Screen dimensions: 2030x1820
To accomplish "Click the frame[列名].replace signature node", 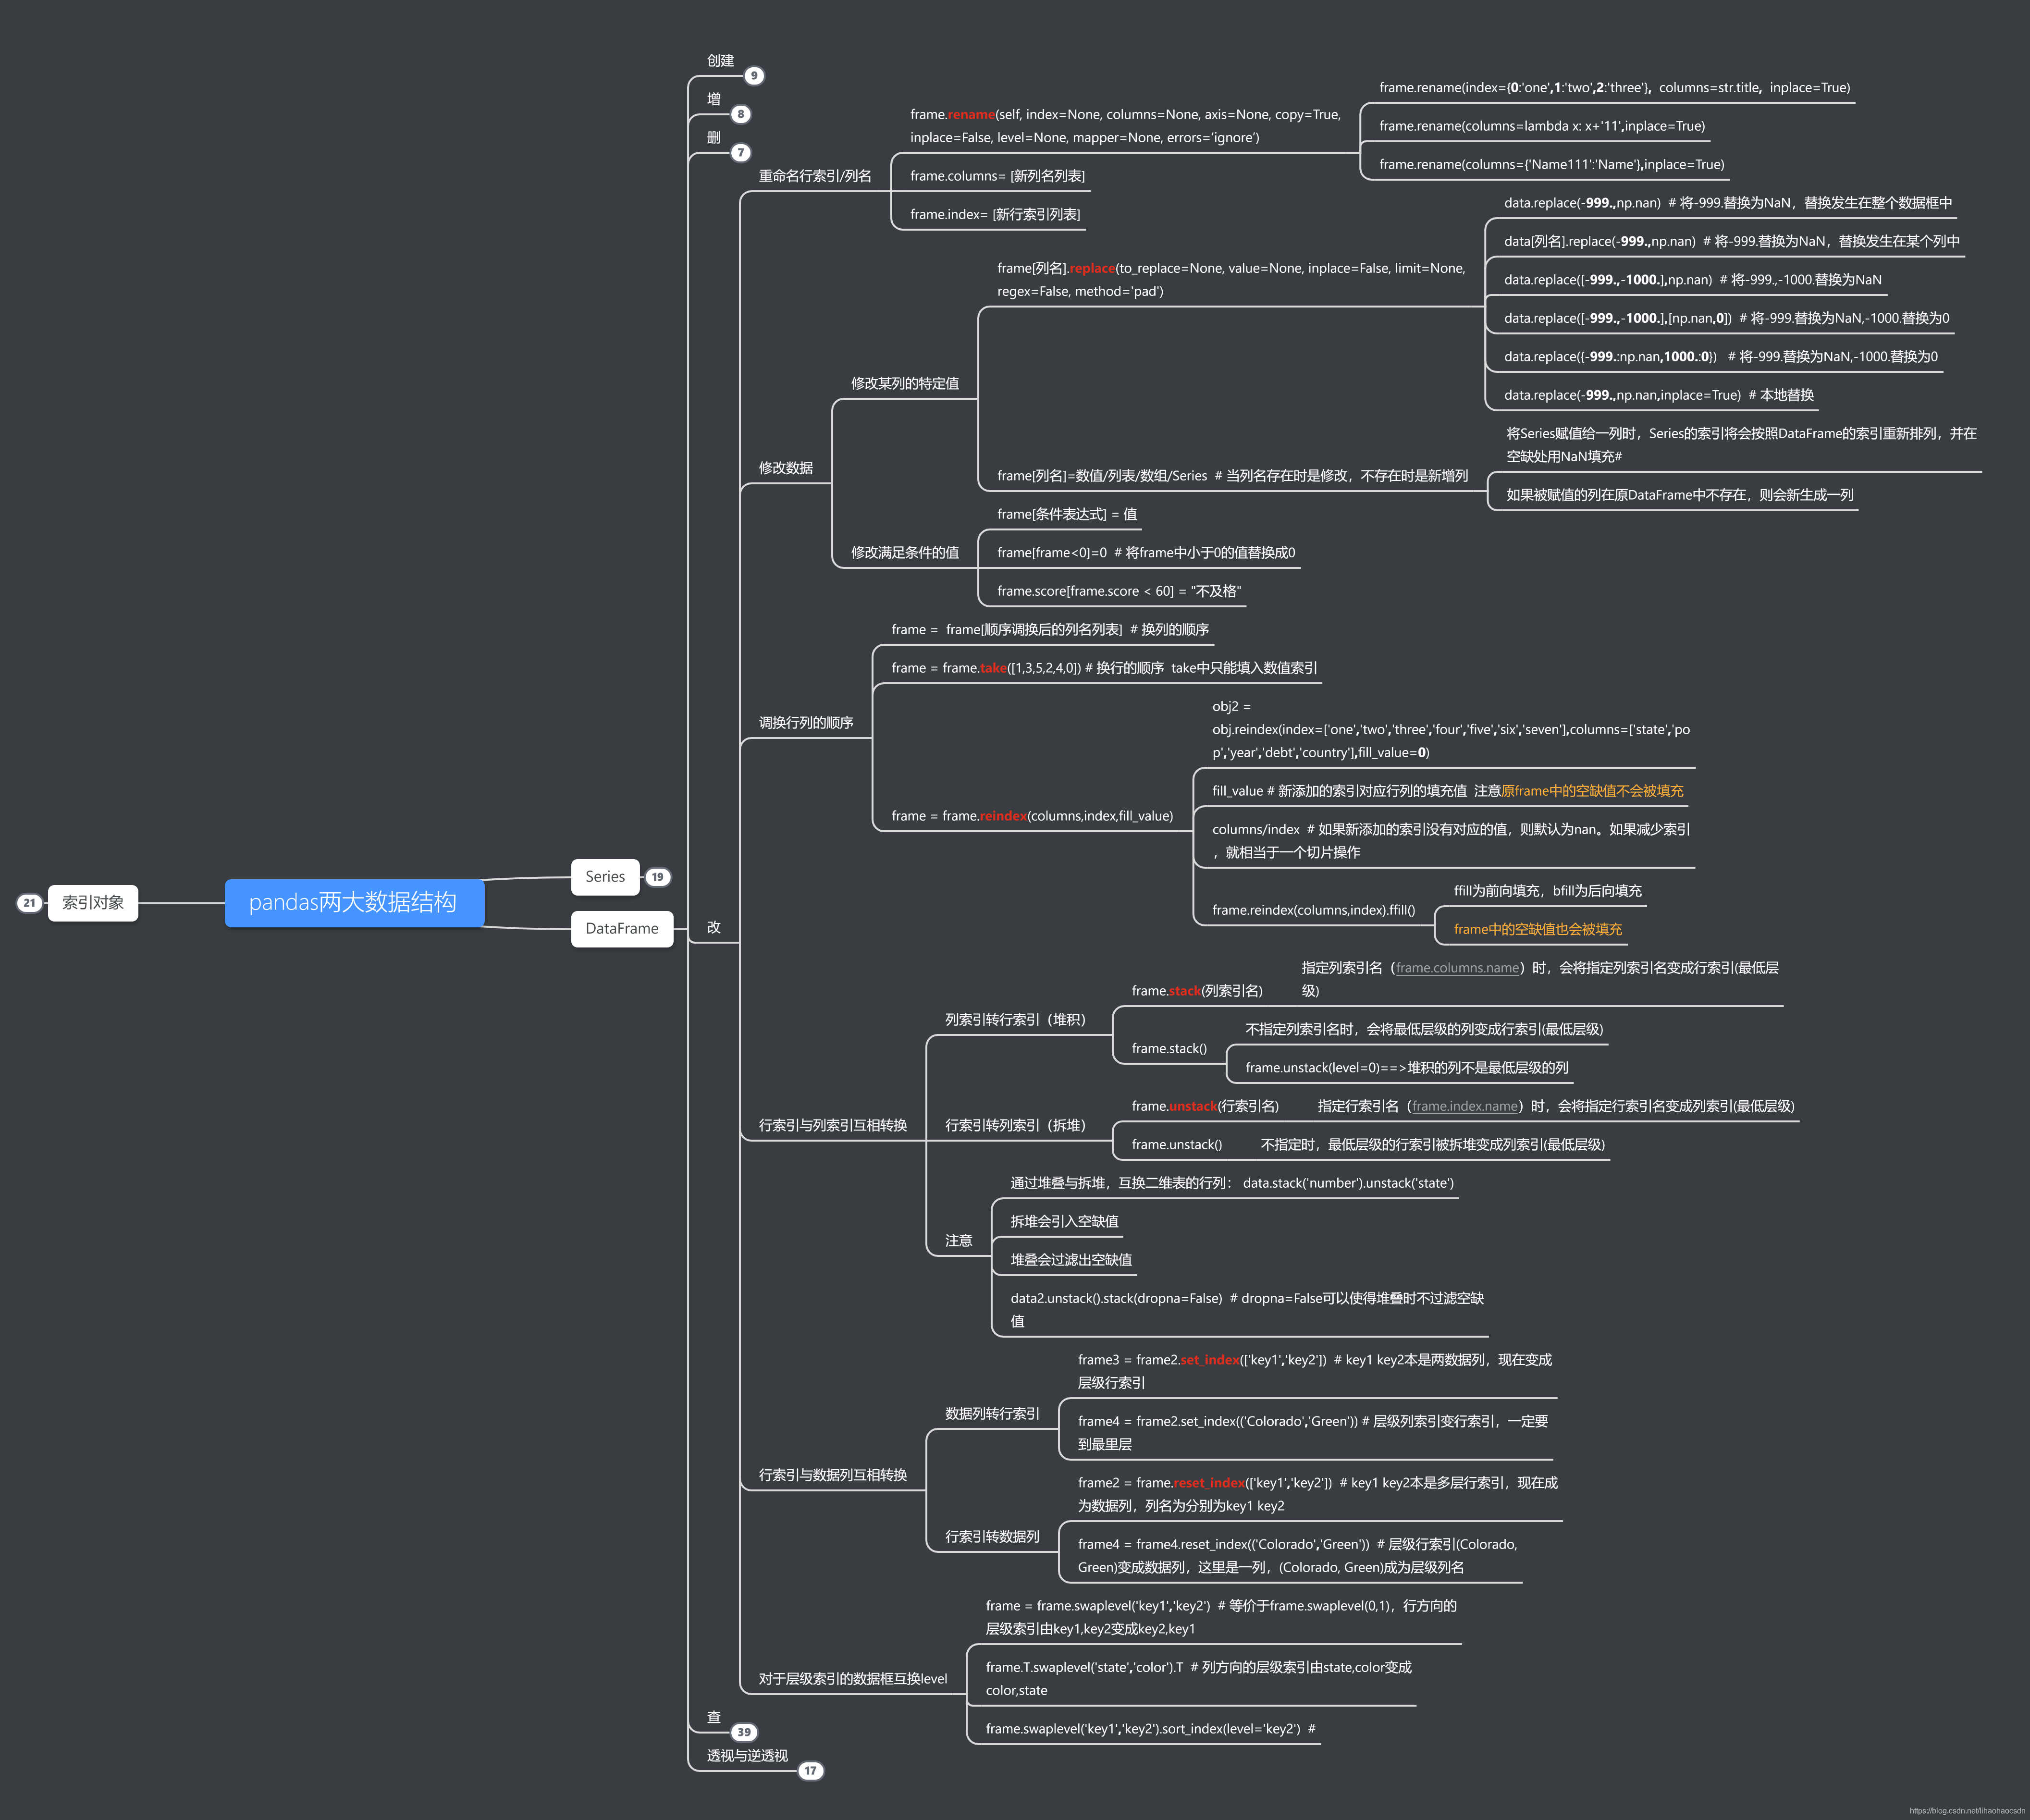I will click(1231, 280).
